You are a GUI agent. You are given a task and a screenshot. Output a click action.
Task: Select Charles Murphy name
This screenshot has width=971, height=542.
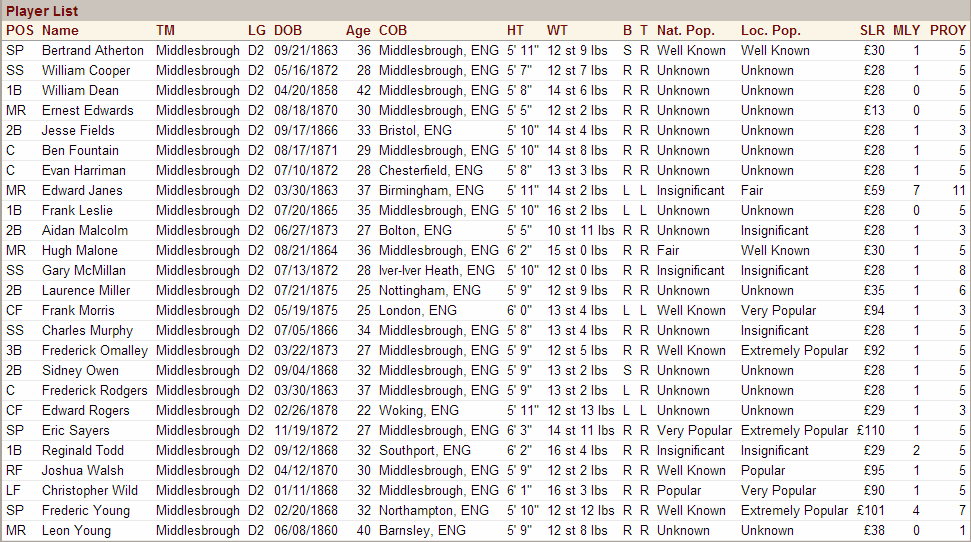[x=87, y=330]
